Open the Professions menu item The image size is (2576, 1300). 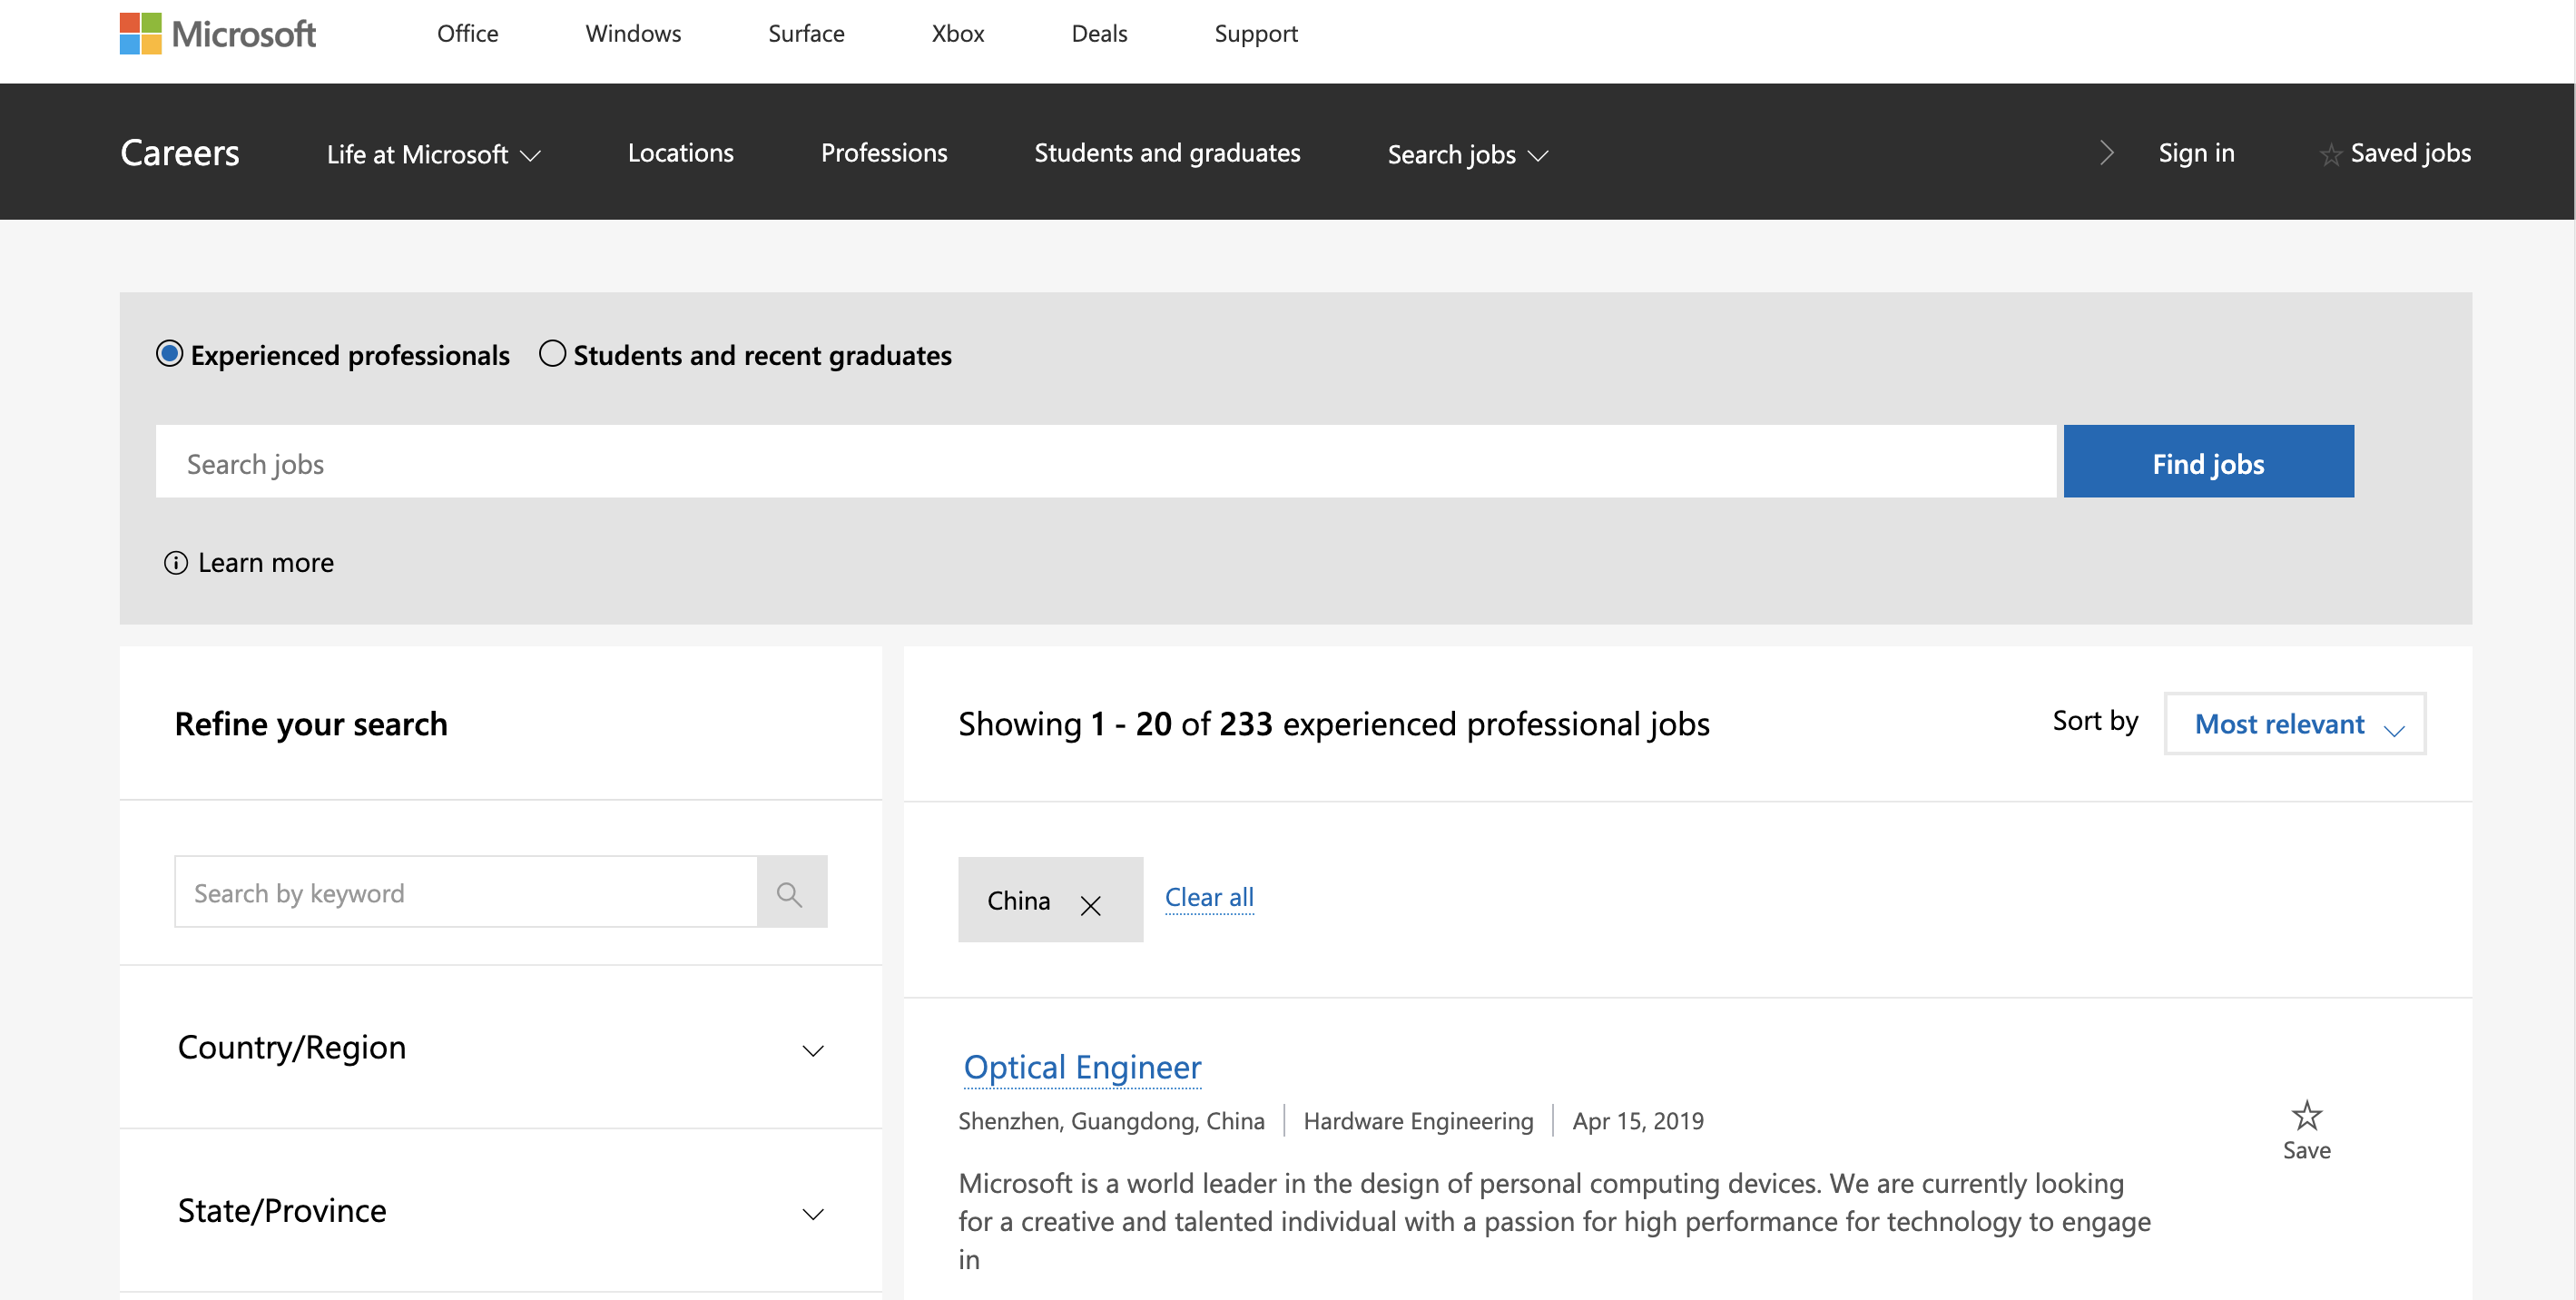(883, 153)
